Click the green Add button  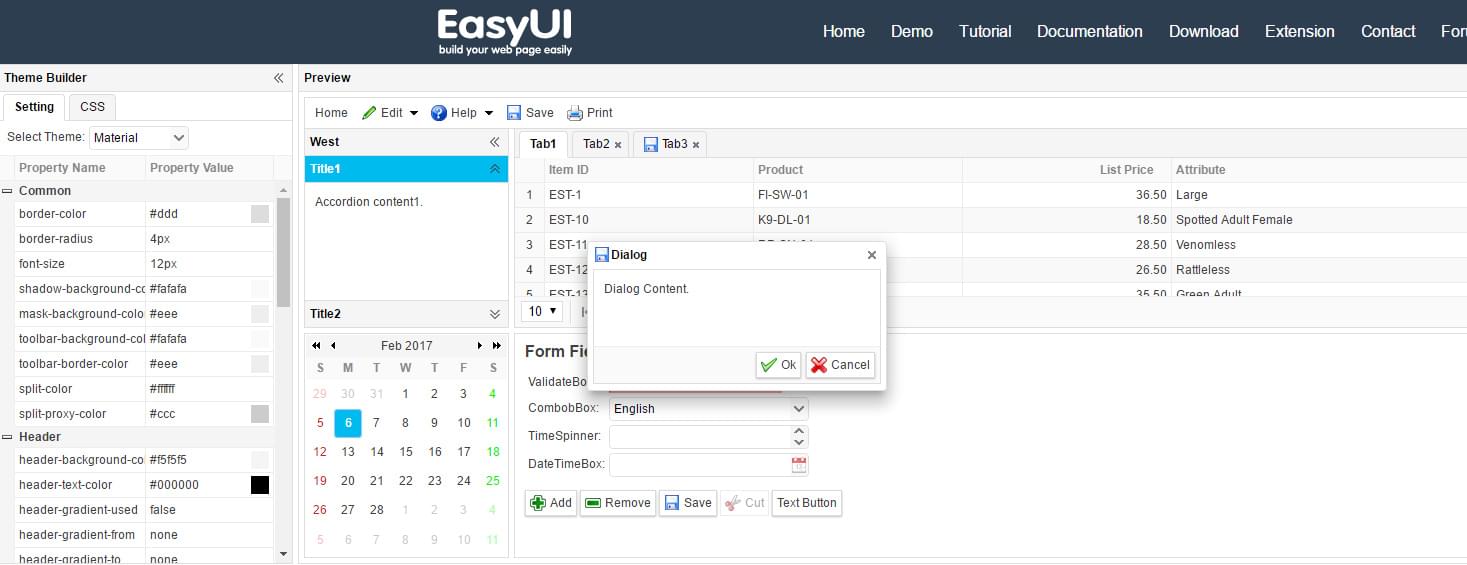(x=550, y=503)
